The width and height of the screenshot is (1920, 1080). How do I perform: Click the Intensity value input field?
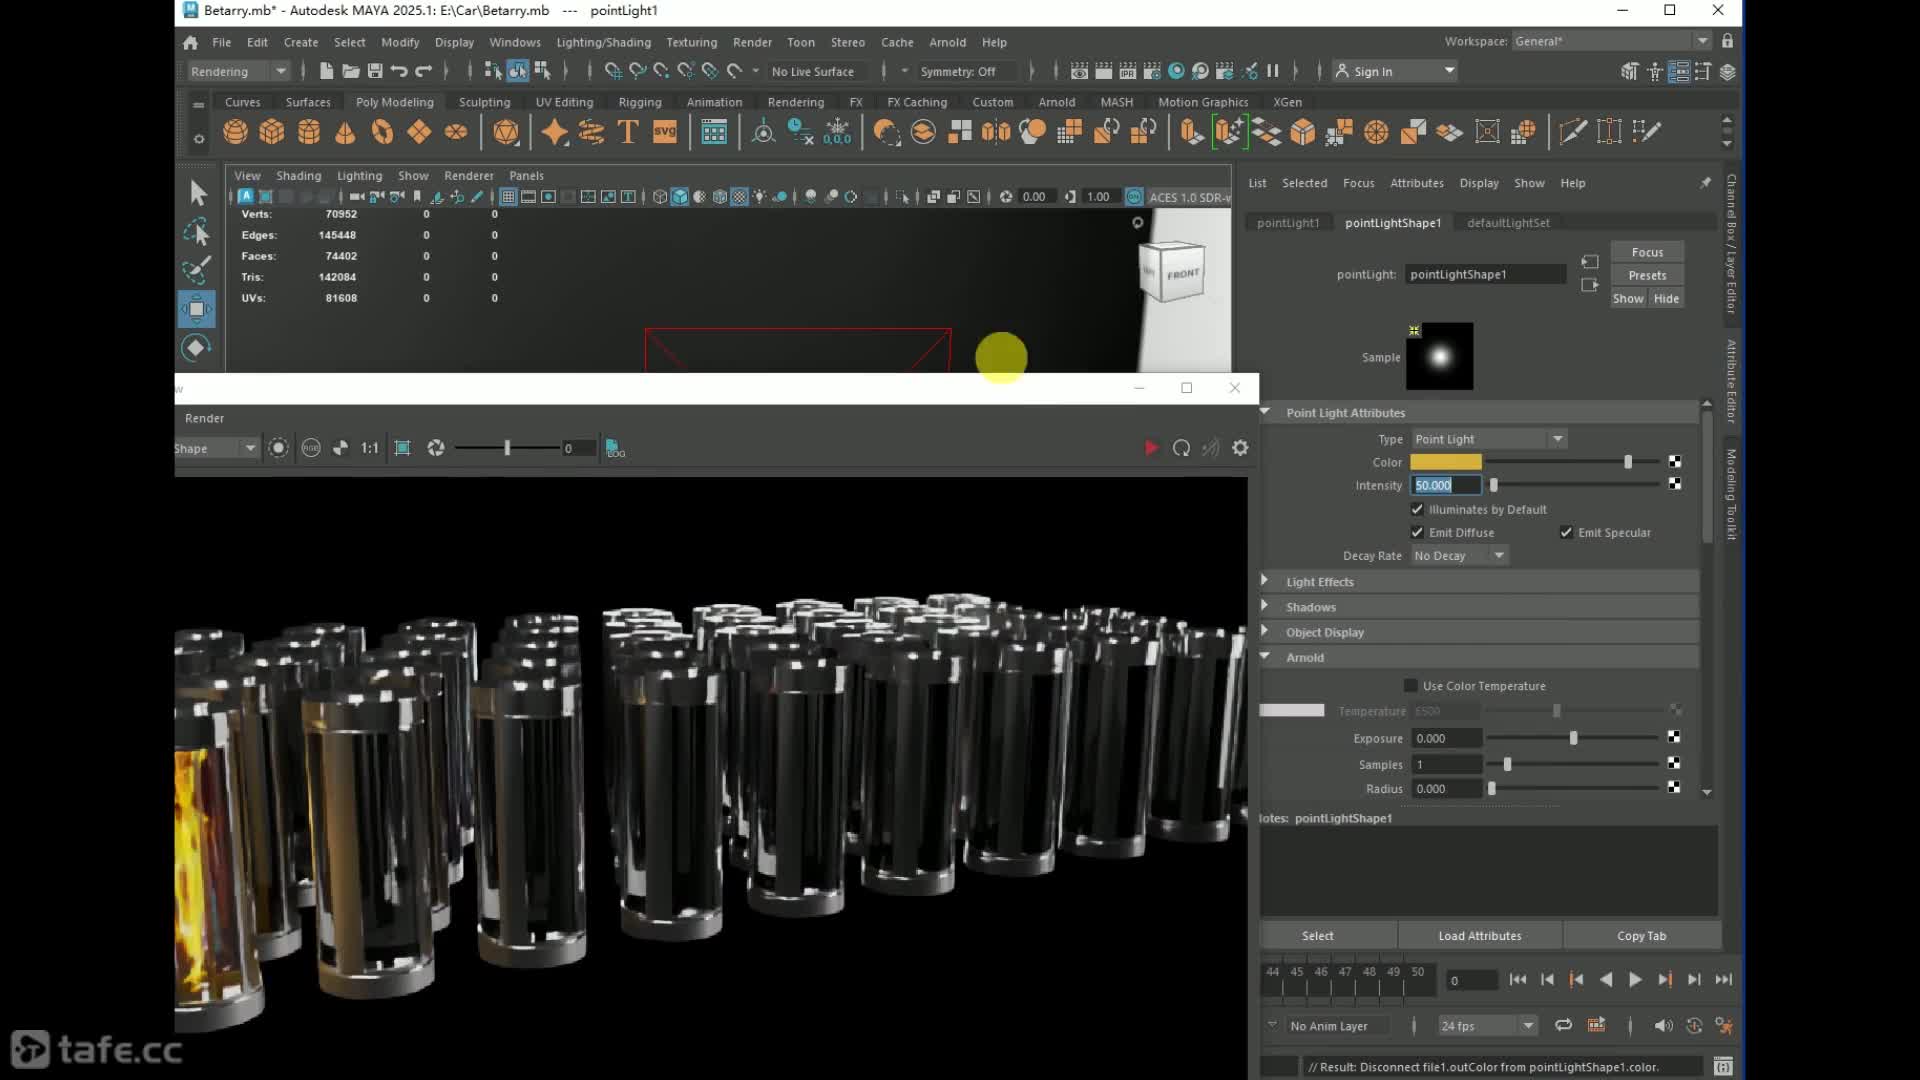tap(1445, 485)
